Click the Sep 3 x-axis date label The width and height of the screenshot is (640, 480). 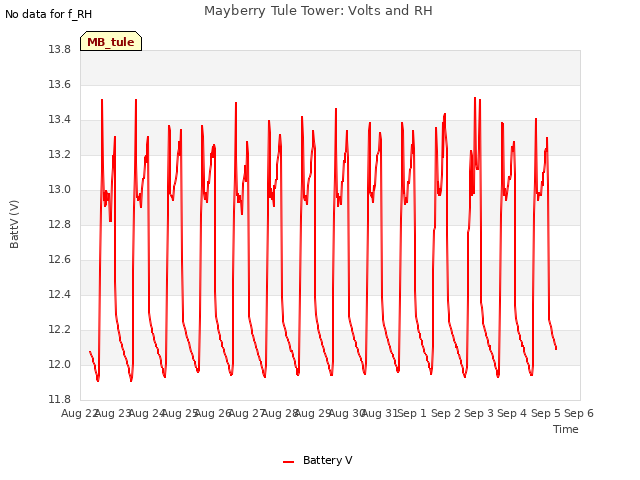pos(479,413)
